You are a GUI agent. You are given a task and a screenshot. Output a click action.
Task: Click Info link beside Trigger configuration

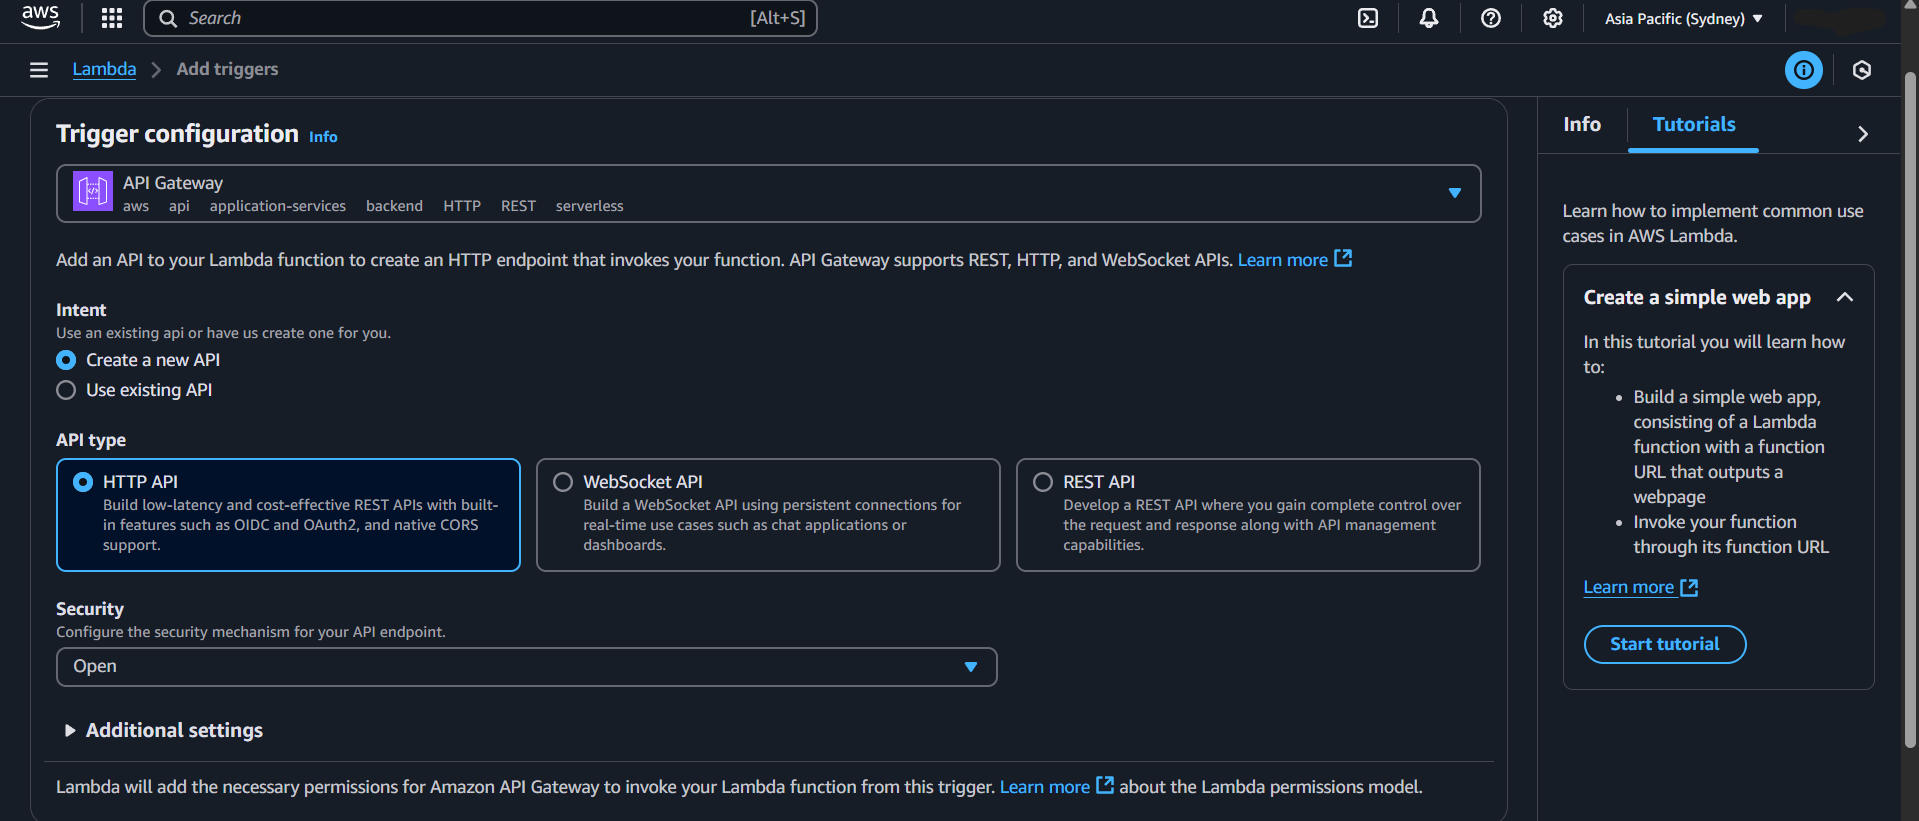point(323,137)
